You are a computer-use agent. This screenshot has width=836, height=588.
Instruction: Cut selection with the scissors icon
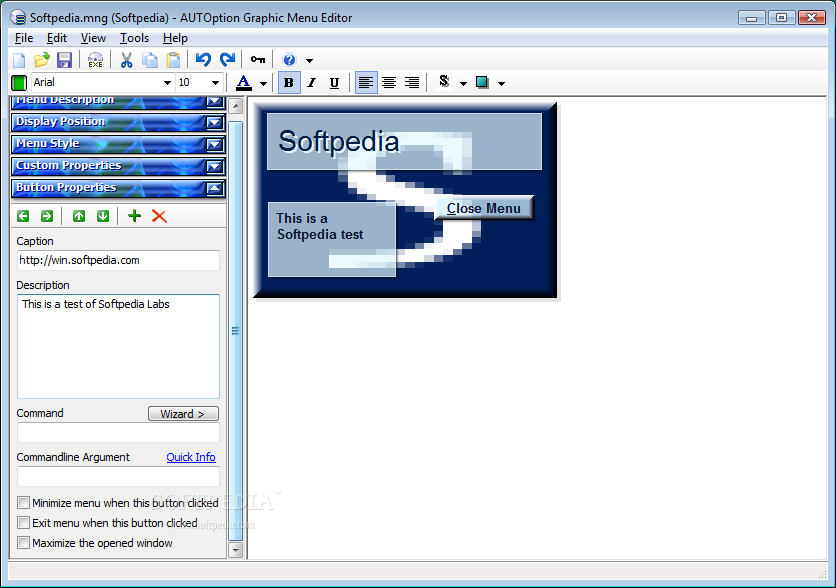click(126, 60)
